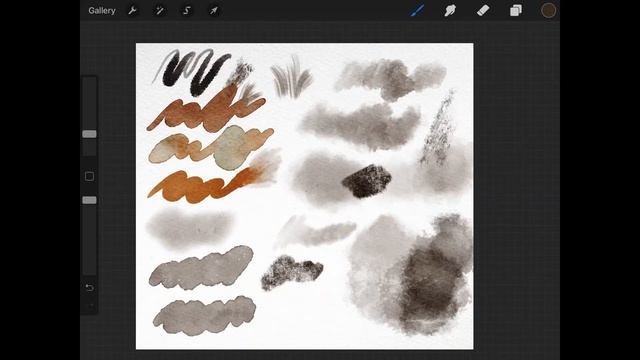This screenshot has height=360, width=640.
Task: Tap the square modify button on sidebar
Action: 89,176
